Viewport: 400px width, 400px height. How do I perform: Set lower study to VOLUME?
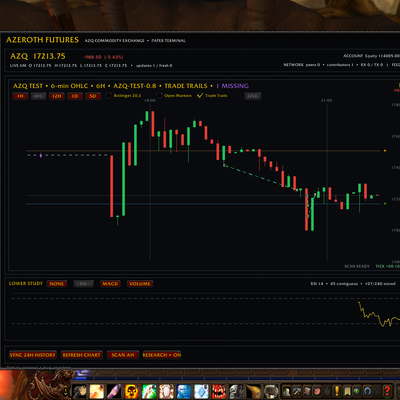[x=140, y=284]
